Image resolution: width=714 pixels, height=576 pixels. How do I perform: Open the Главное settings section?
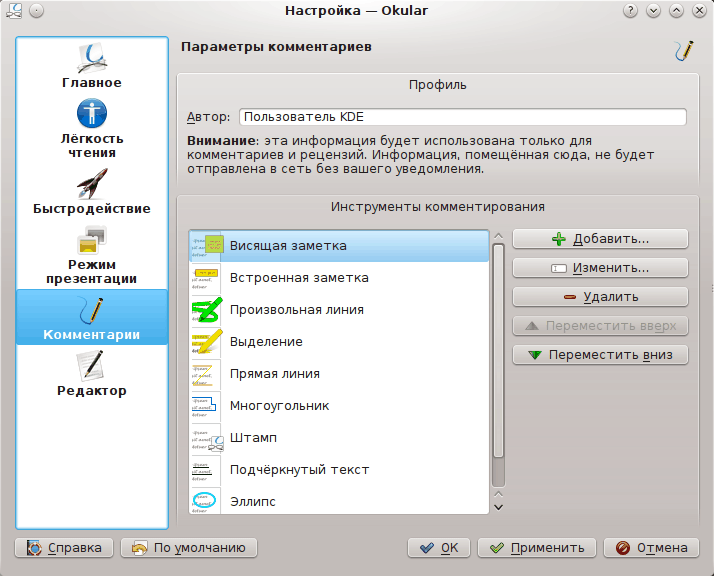point(92,66)
